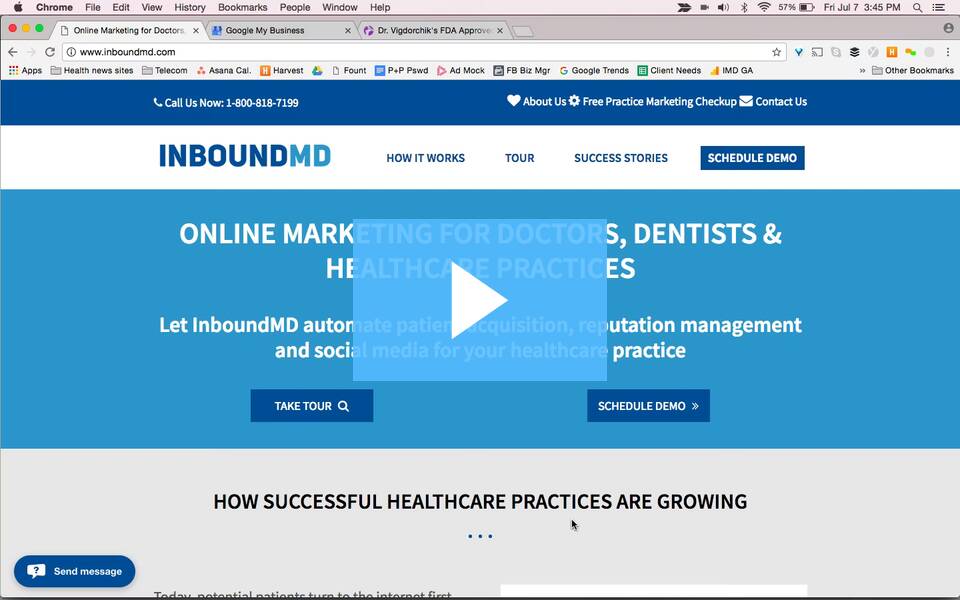Open Chrome three-dot menu
The width and height of the screenshot is (960, 600).
coord(948,52)
